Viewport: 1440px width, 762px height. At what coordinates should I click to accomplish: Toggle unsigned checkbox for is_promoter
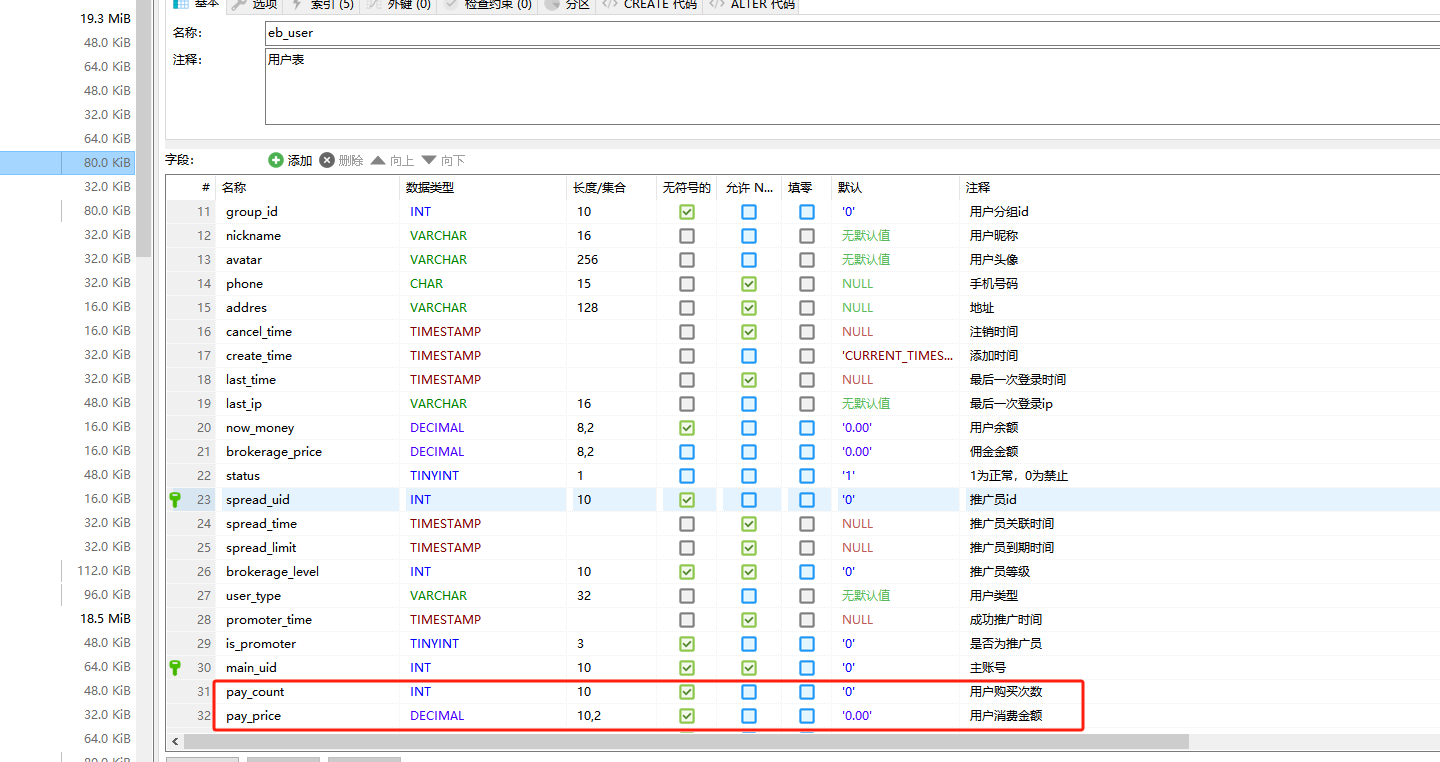point(687,644)
